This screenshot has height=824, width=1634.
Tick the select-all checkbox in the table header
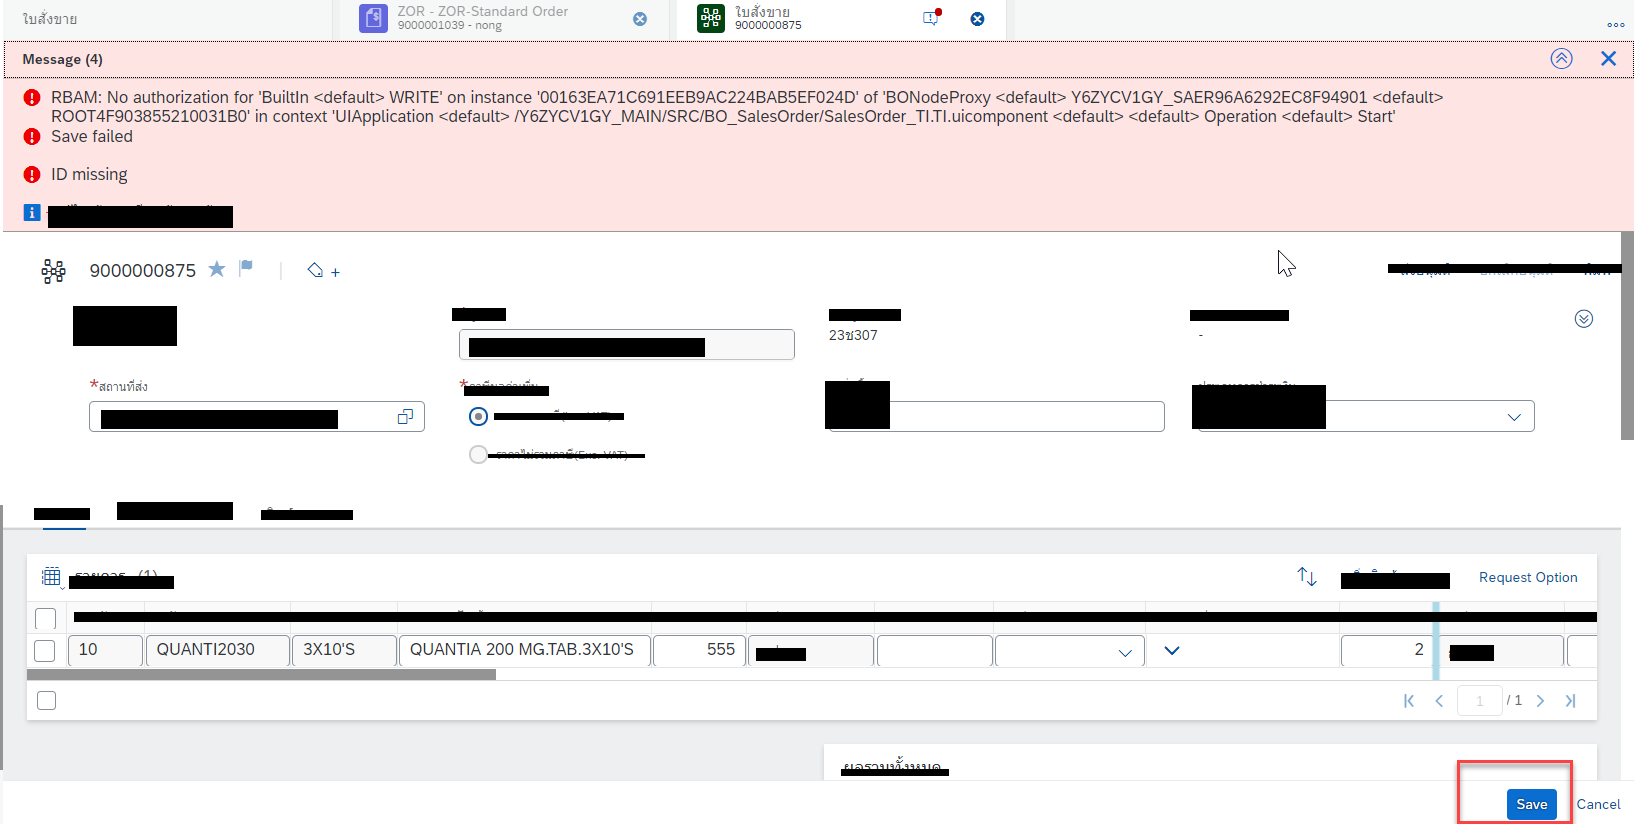tap(45, 618)
